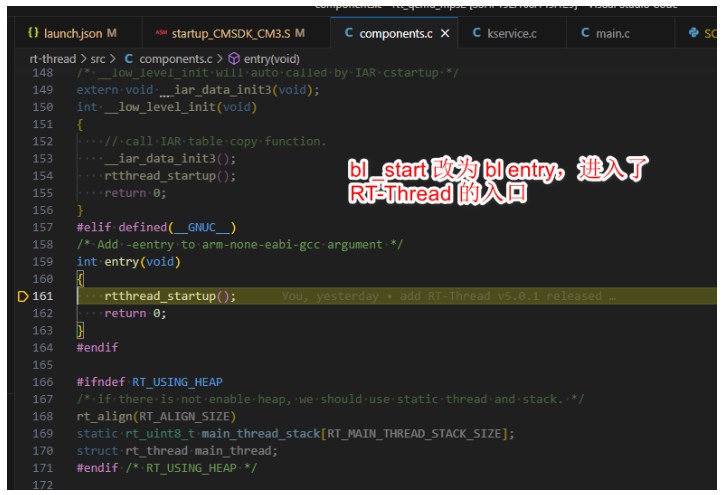Open entry(void) symbol in breadcrumb

click(272, 59)
